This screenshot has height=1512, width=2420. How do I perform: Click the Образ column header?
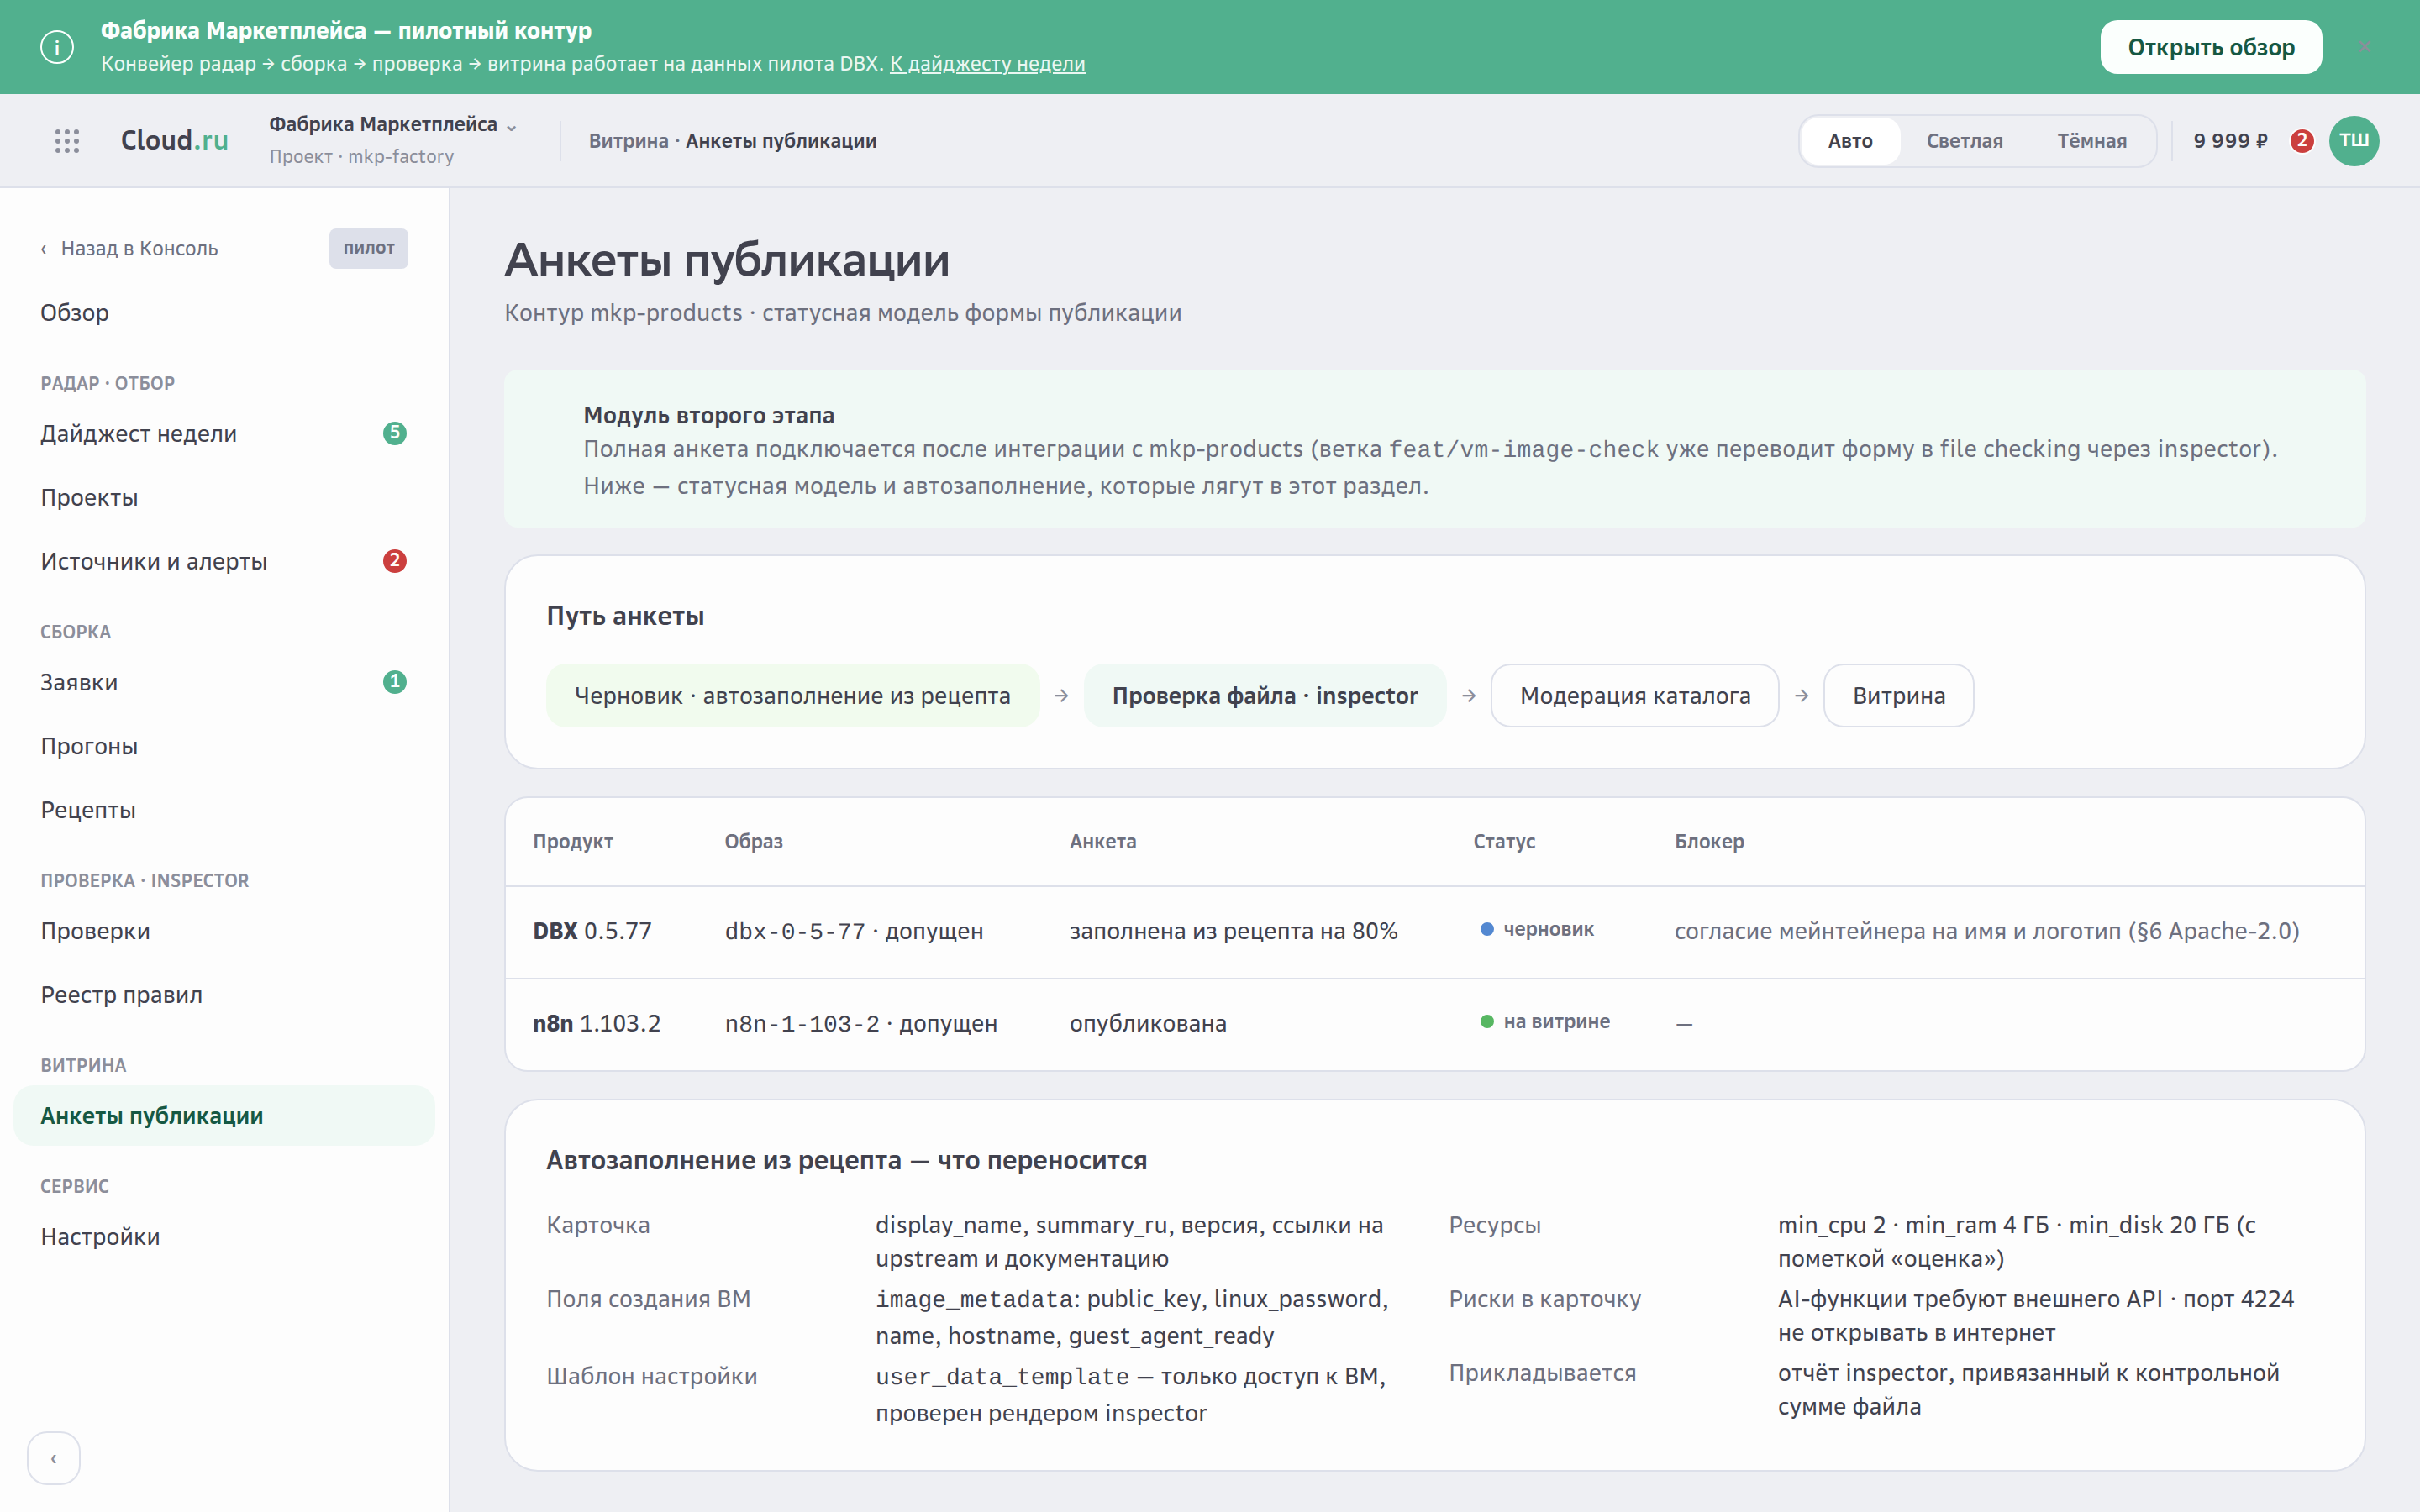pyautogui.click(x=753, y=841)
